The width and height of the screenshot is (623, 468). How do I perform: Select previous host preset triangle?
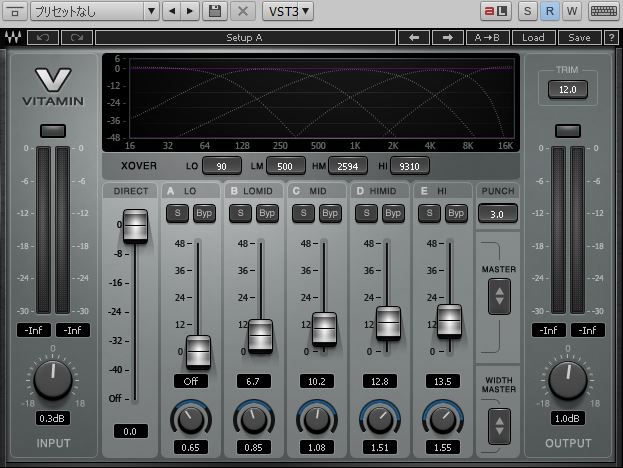tap(172, 11)
